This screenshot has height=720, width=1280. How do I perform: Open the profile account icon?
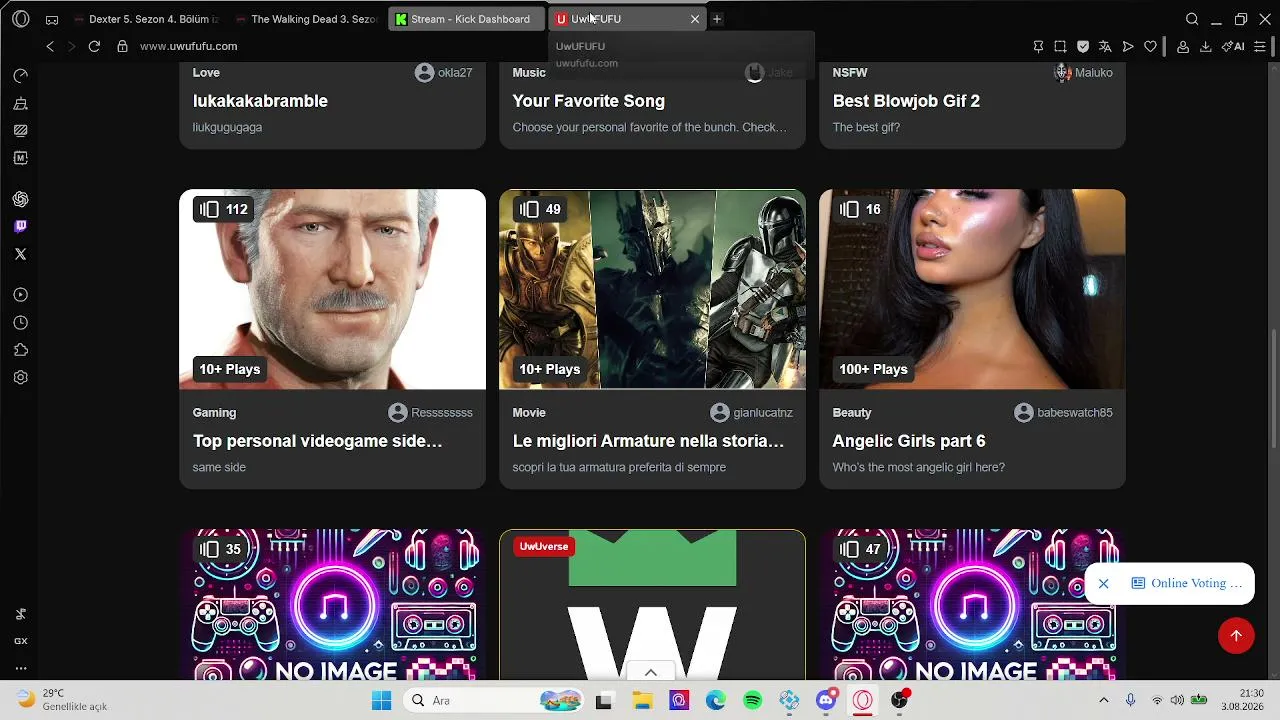click(x=1183, y=46)
